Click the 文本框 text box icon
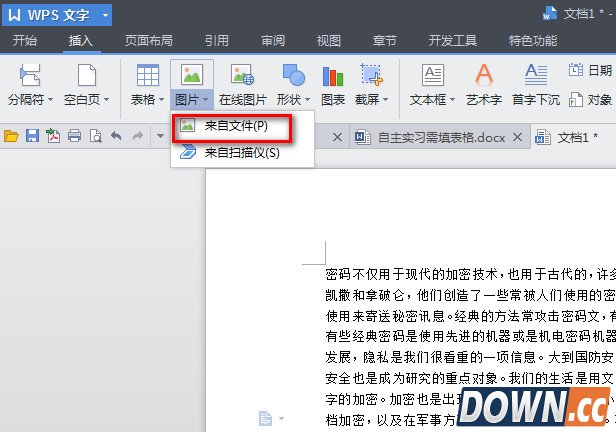Image resolution: width=616 pixels, height=432 pixels. [433, 75]
